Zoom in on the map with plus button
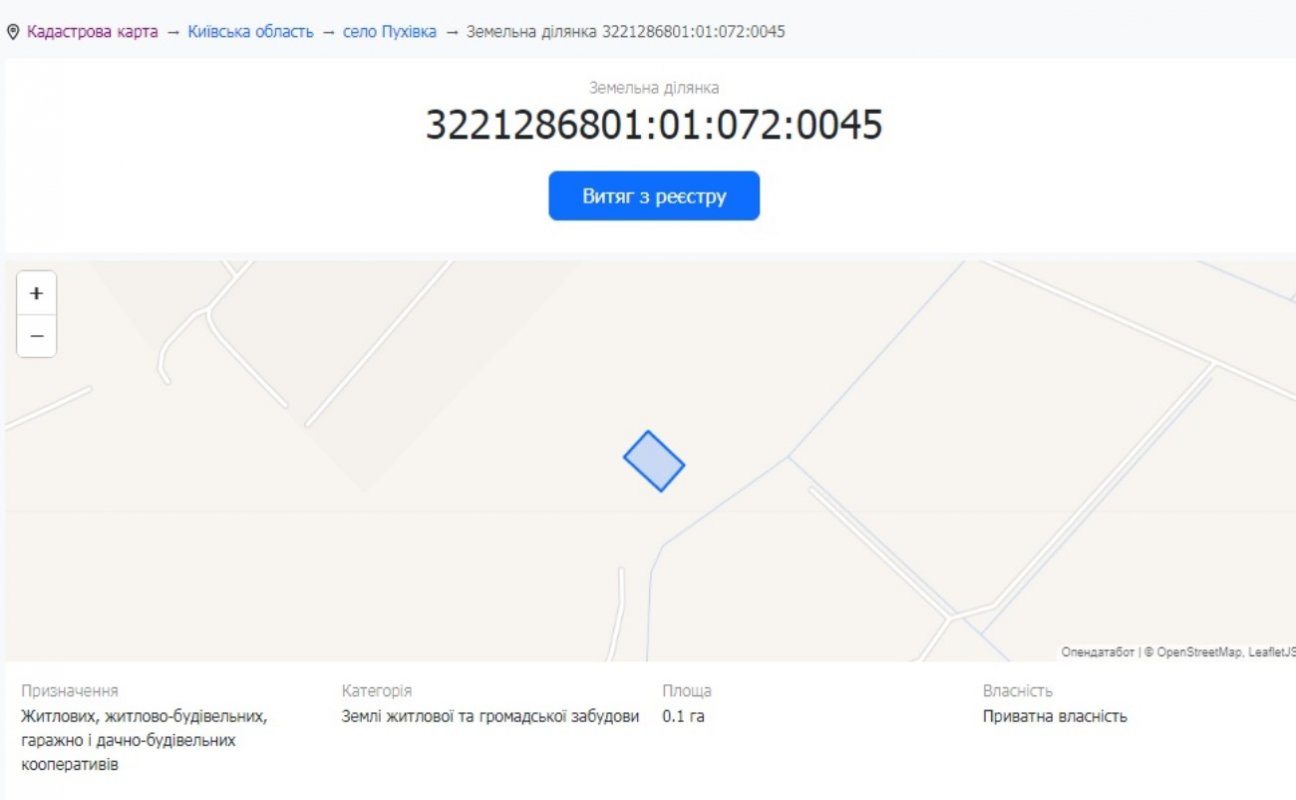This screenshot has height=800, width=1296. [x=37, y=294]
